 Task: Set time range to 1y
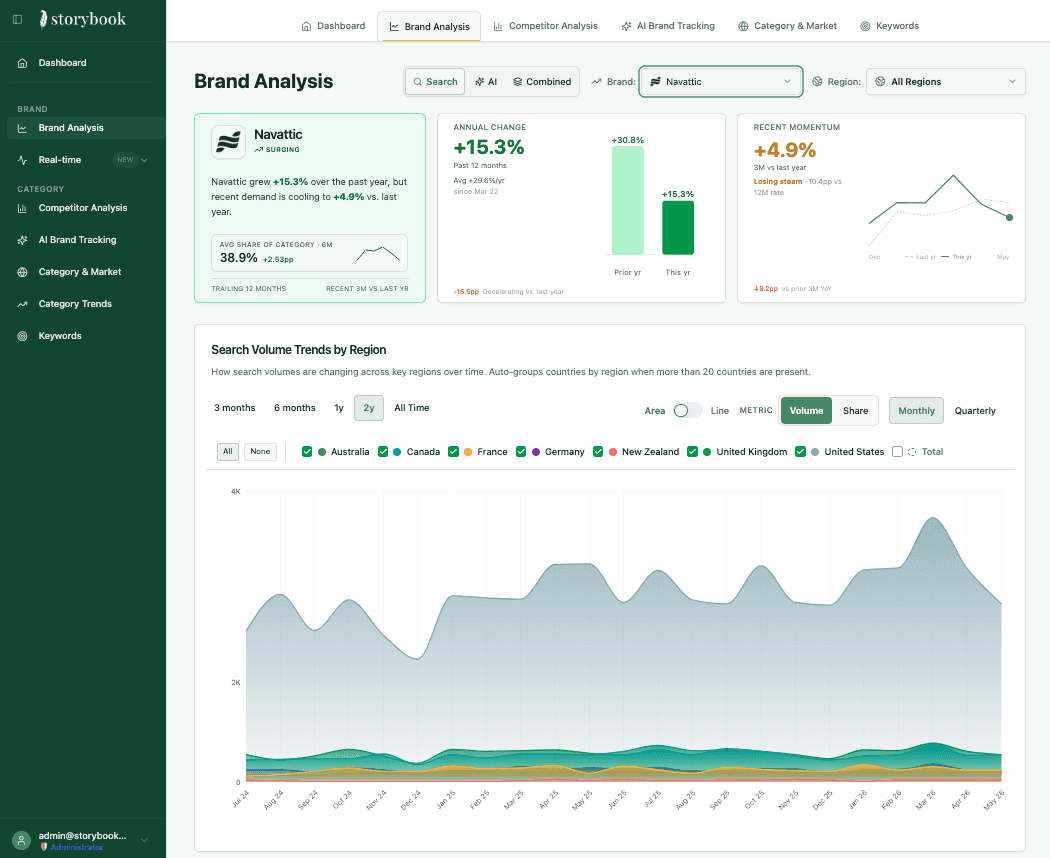point(339,408)
